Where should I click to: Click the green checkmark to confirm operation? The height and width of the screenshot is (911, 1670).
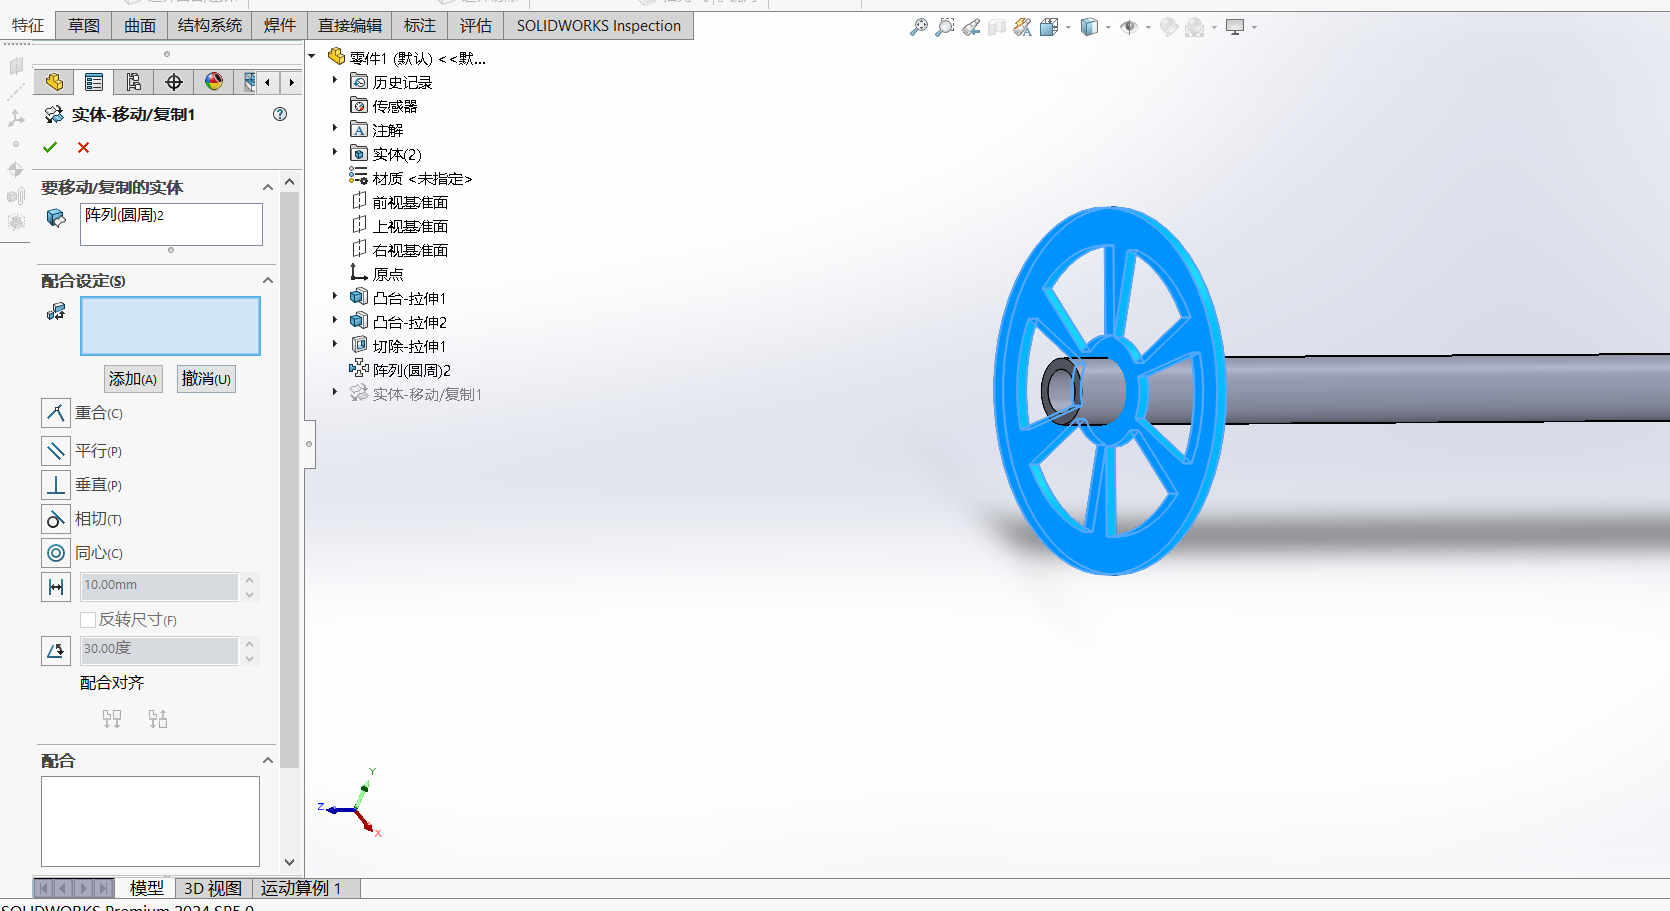coord(50,148)
